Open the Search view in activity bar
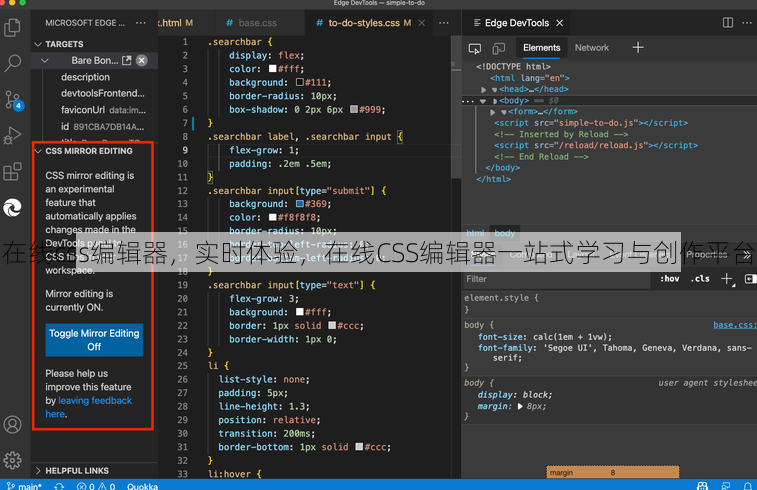 [13, 63]
